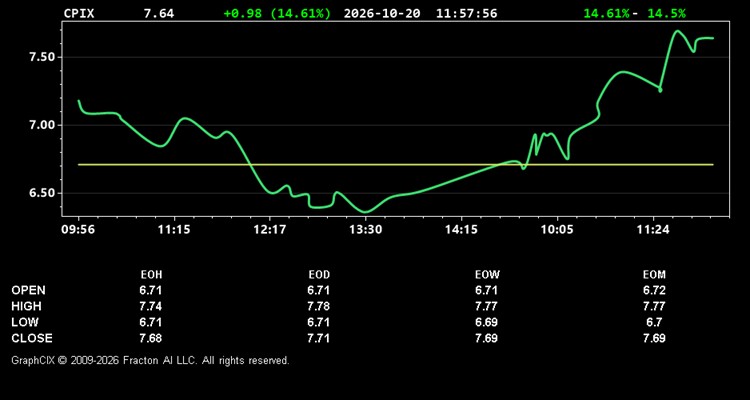Click the HIGH row label
The image size is (750, 400).
[x=26, y=306]
